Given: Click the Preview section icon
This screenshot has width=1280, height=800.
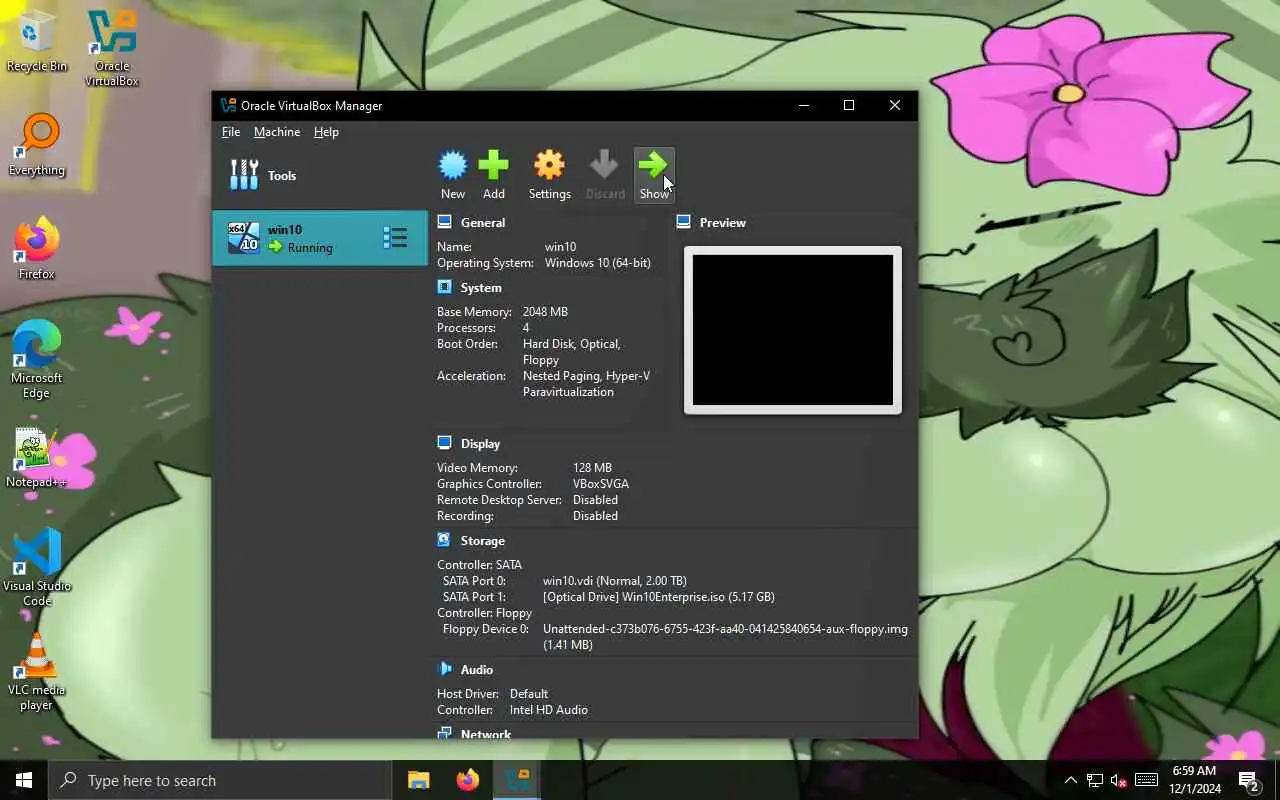Looking at the screenshot, I should tap(684, 222).
